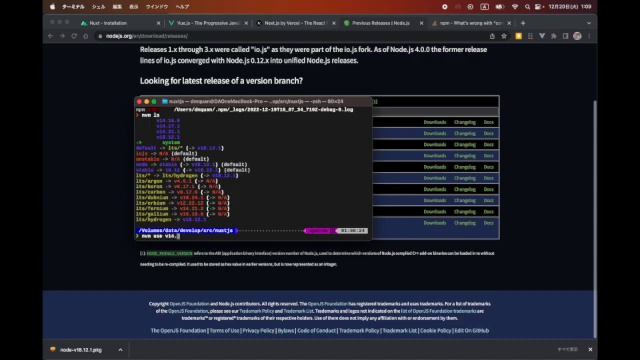Open the Cookie Policy footer link
The width and height of the screenshot is (640, 360).
tap(436, 331)
